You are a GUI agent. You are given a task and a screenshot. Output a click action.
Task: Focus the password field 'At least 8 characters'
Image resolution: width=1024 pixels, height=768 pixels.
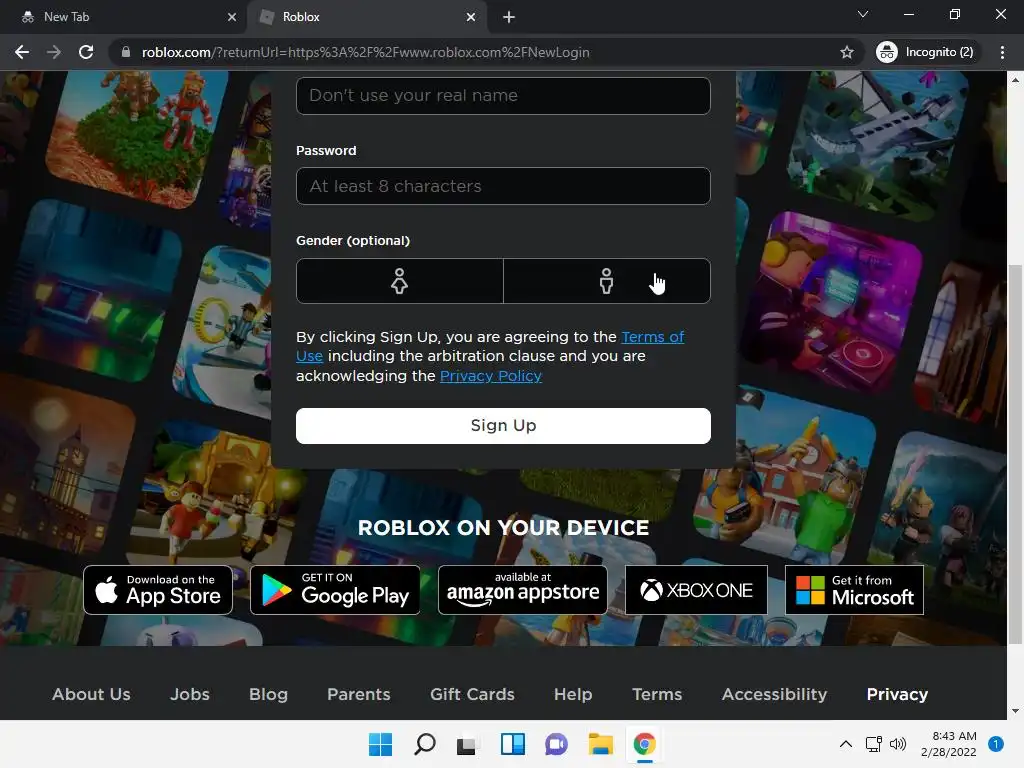(503, 186)
